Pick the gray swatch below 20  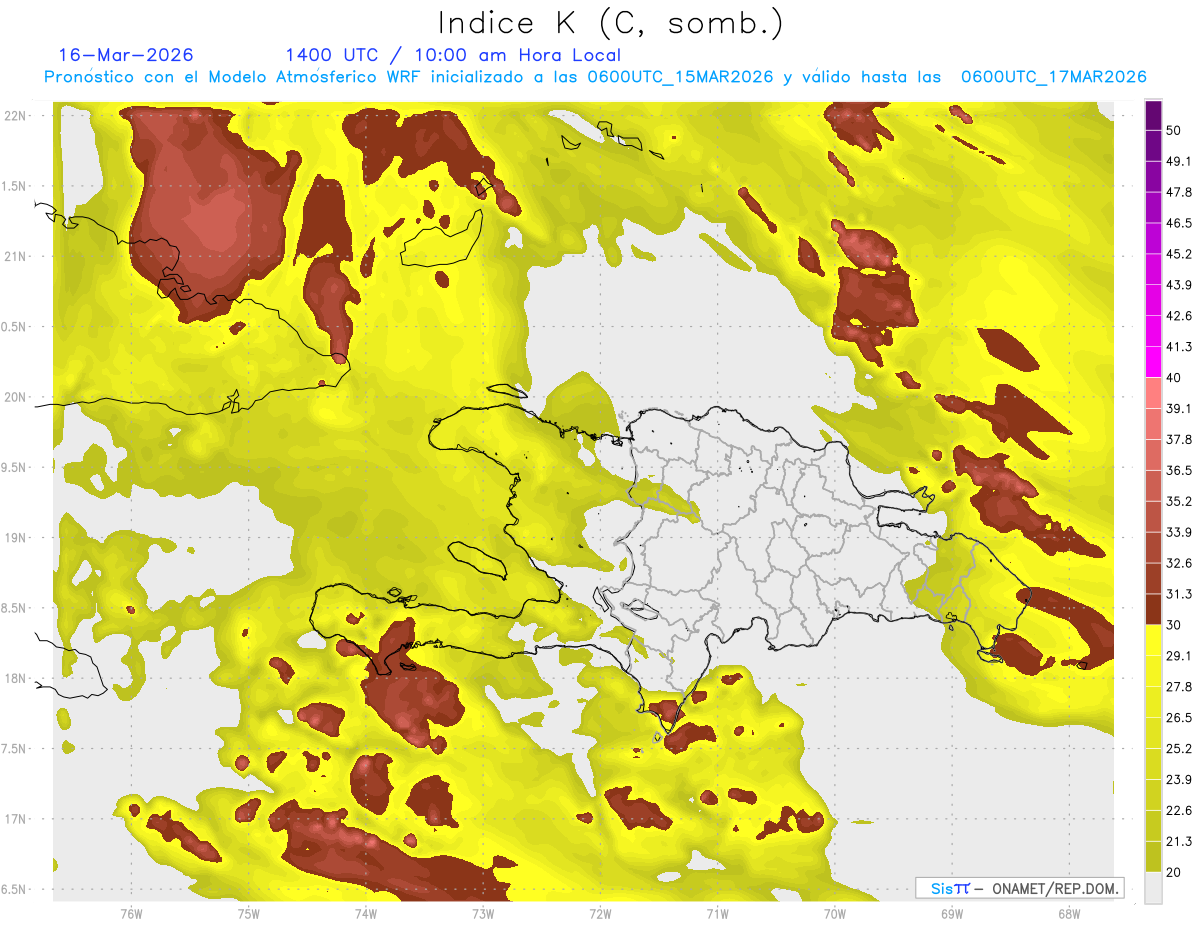pyautogui.click(x=1153, y=888)
